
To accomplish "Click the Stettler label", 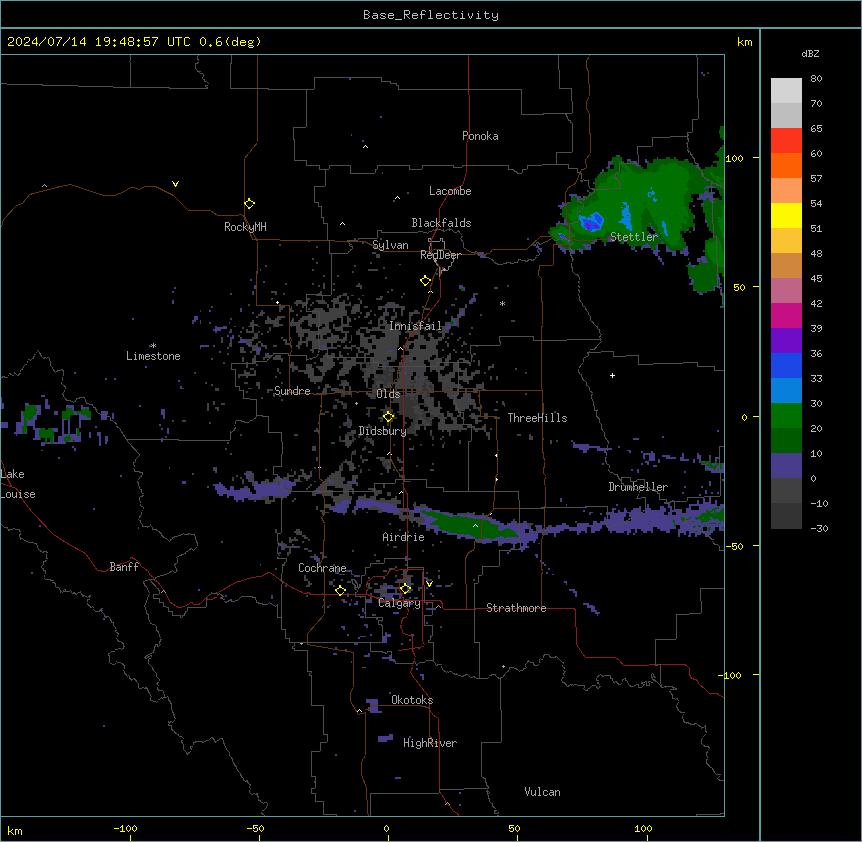I will point(634,237).
